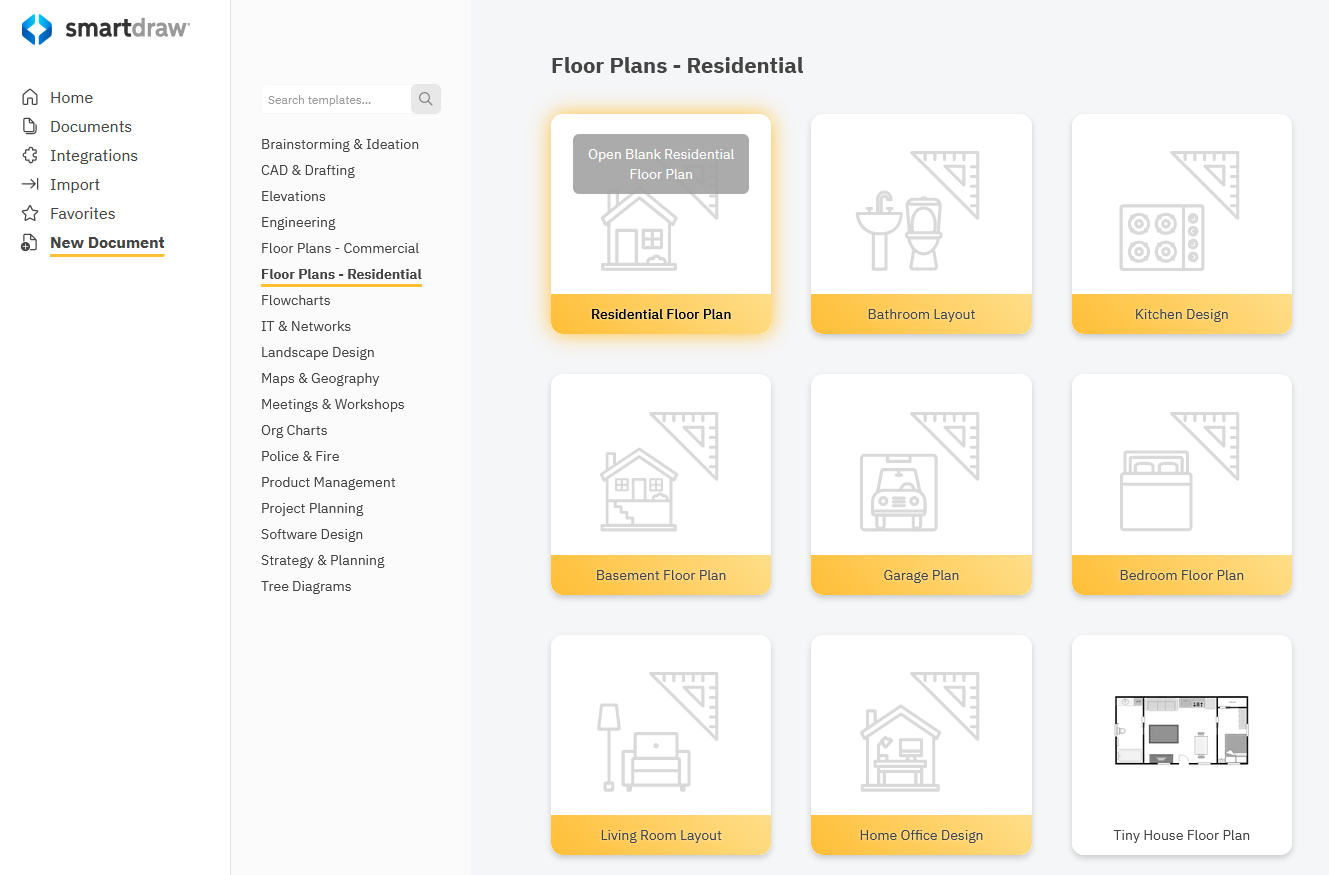Image resolution: width=1329 pixels, height=875 pixels.
Task: Open the Landscape Design category
Action: tap(317, 352)
